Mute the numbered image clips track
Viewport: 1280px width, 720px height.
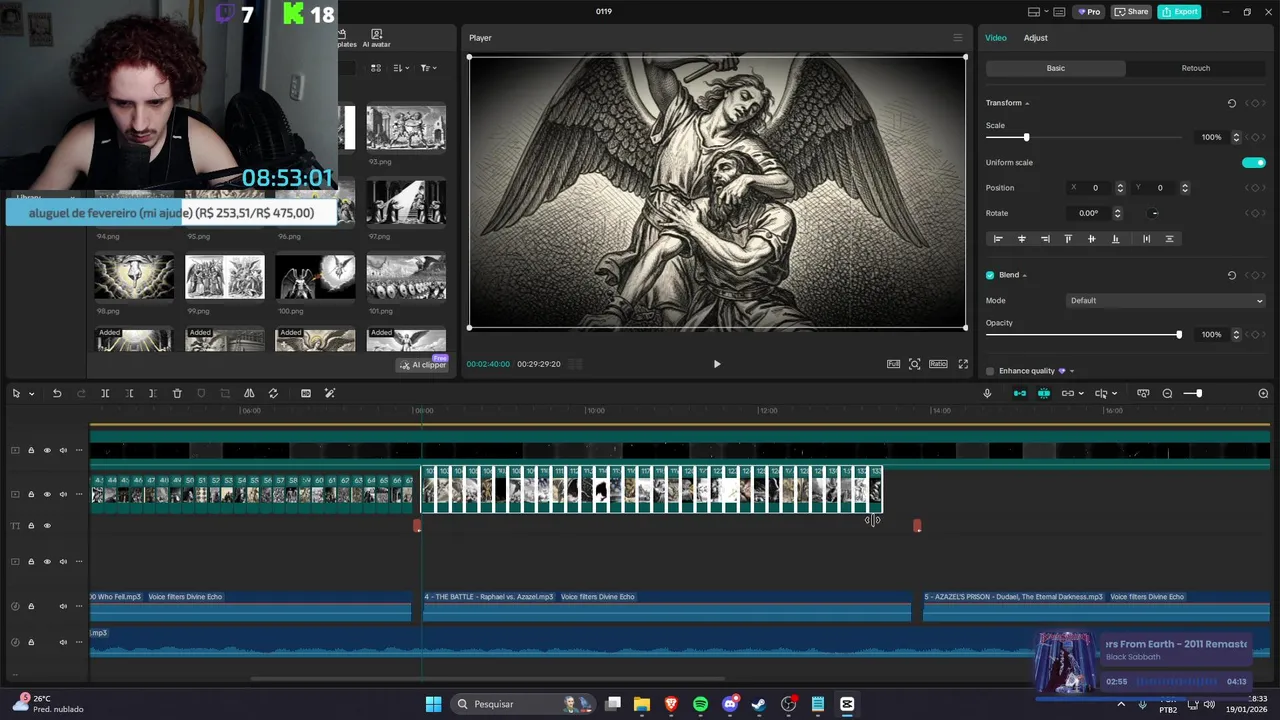click(x=63, y=494)
